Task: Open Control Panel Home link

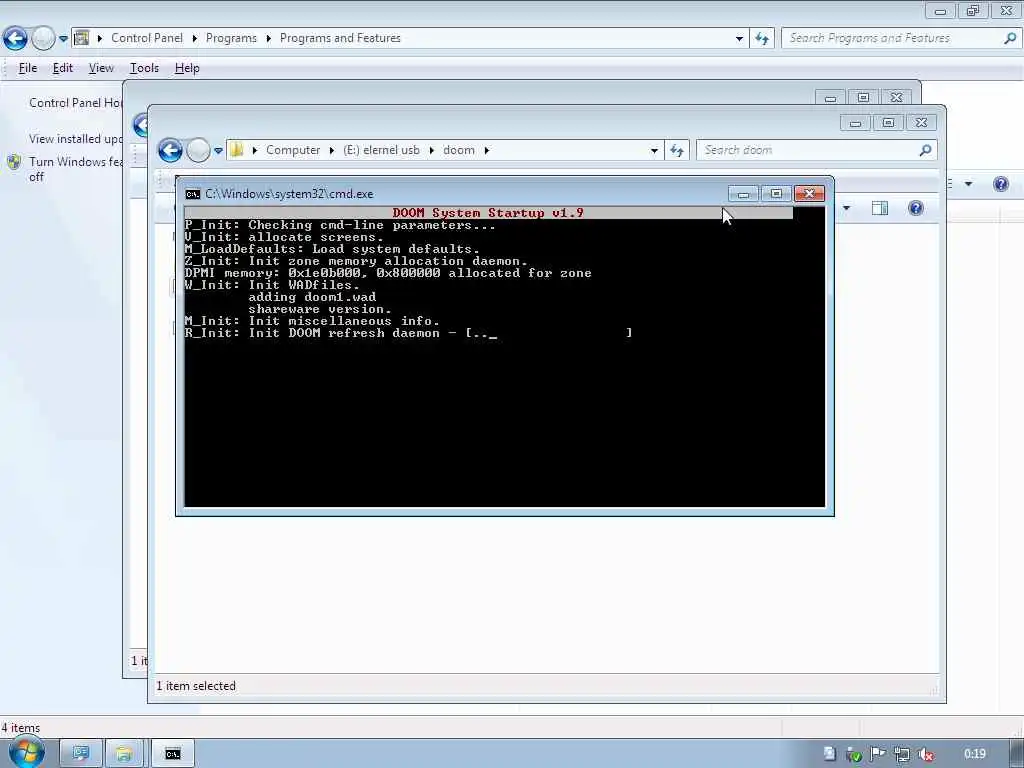Action: coord(76,103)
